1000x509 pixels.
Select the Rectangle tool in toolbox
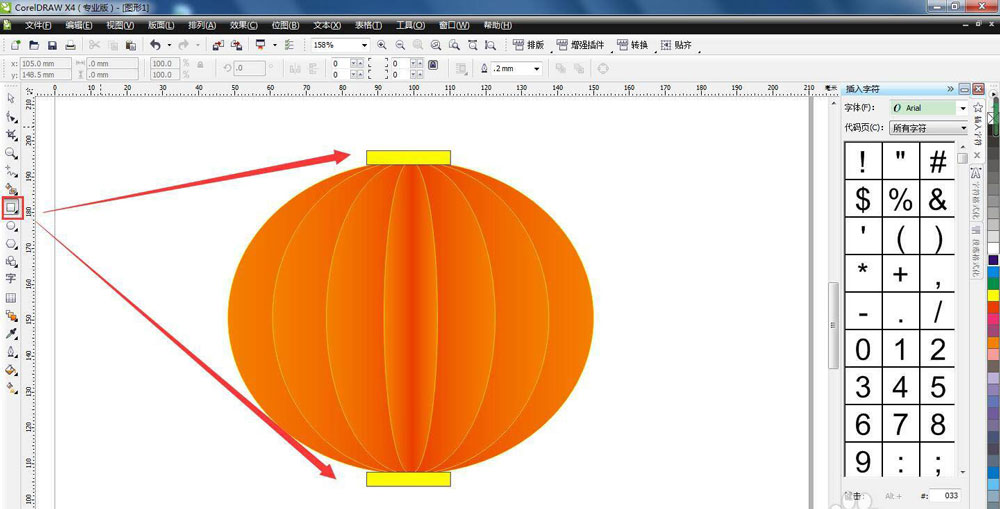point(11,208)
